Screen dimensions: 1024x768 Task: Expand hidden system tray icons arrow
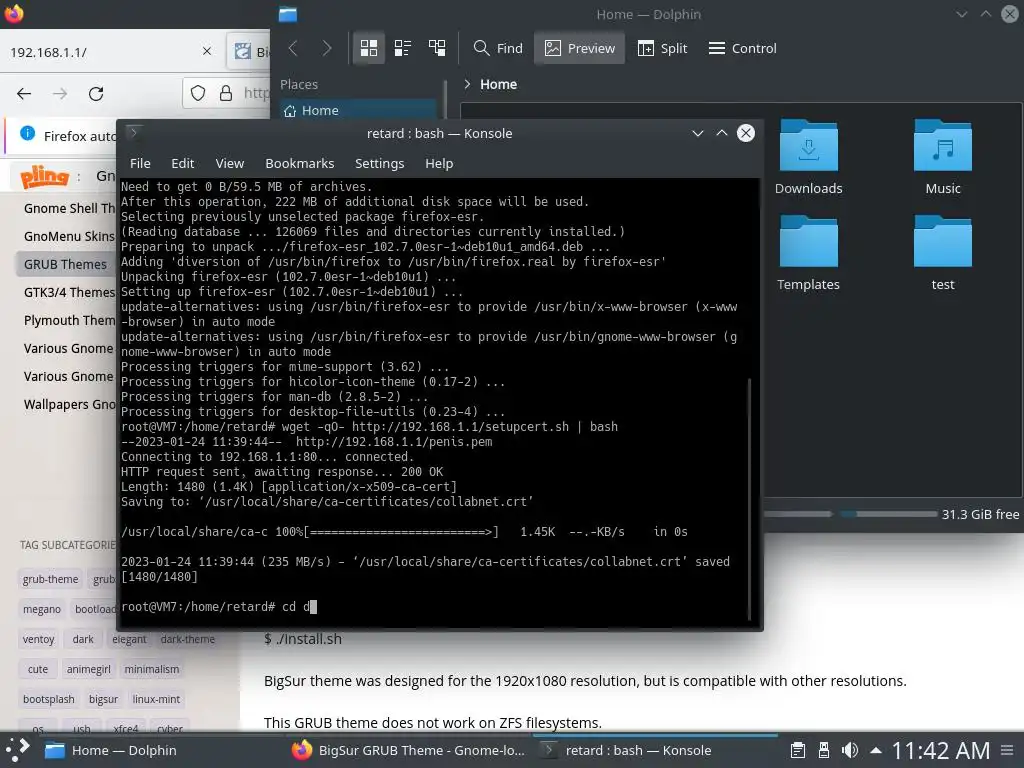point(876,750)
